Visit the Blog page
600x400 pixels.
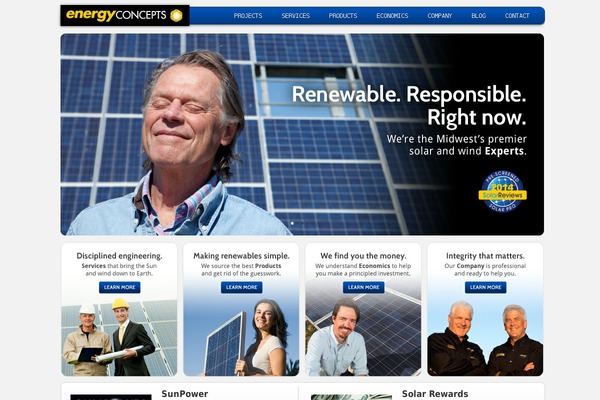pyautogui.click(x=478, y=16)
